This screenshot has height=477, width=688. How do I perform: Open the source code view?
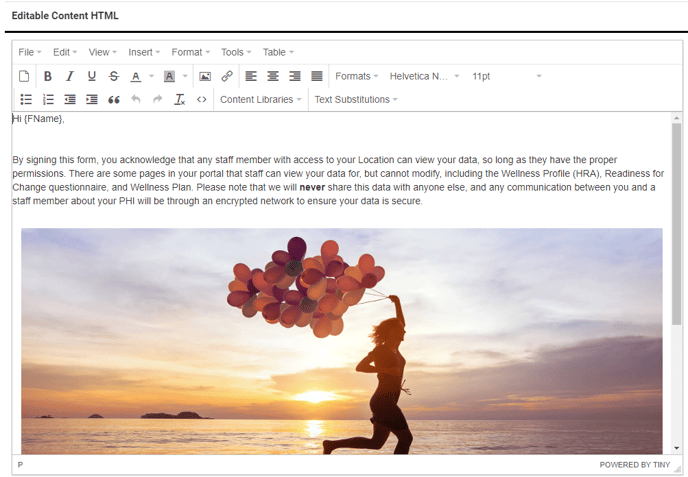[201, 100]
